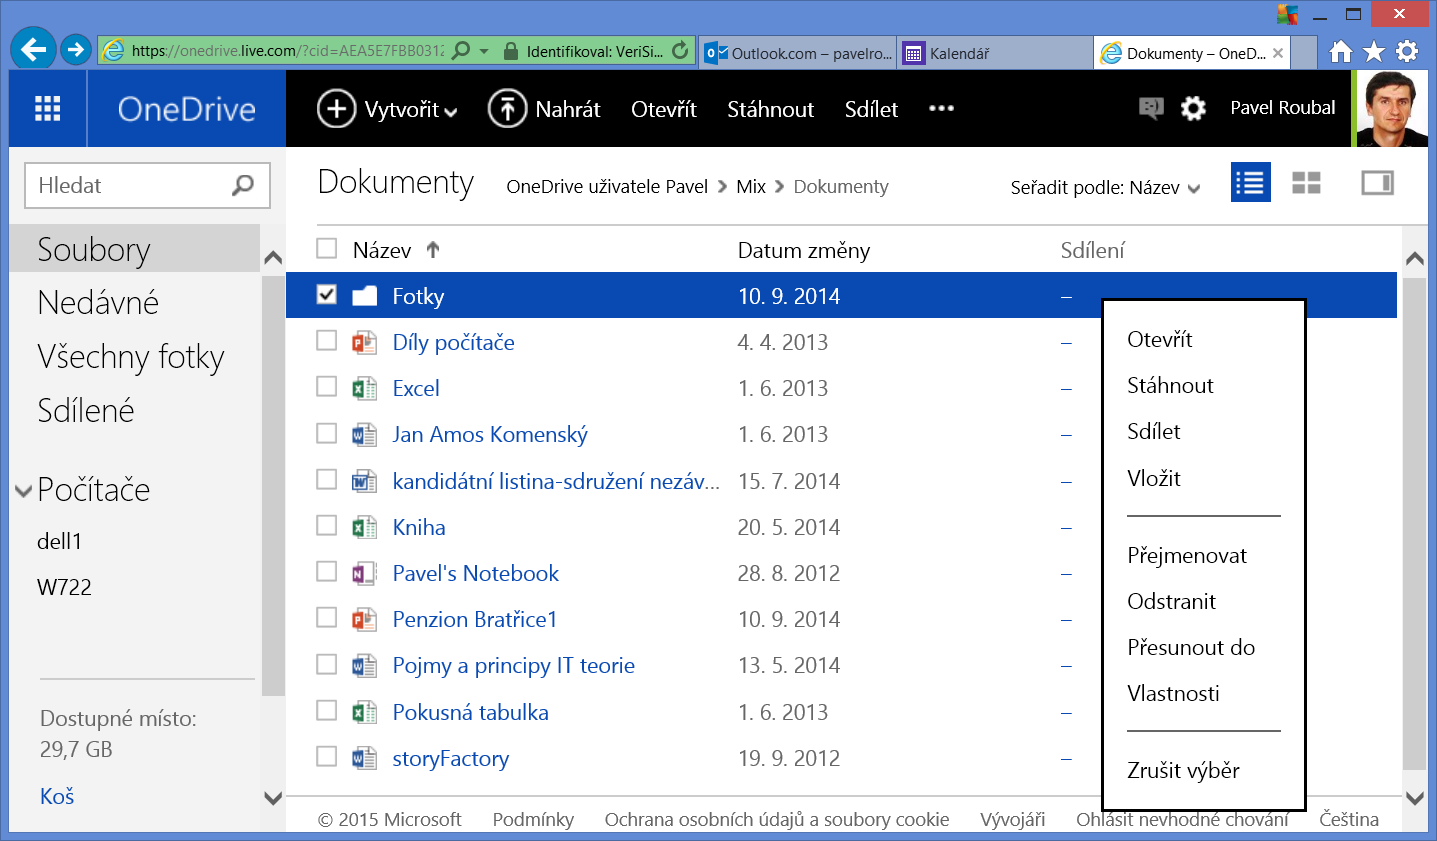The width and height of the screenshot is (1437, 841).
Task: Click the Word icon of storyFactory
Action: (x=364, y=758)
